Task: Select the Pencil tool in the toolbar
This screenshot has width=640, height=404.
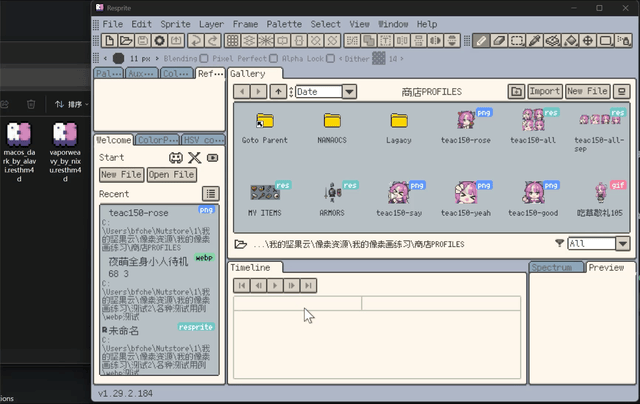Action: (x=482, y=41)
